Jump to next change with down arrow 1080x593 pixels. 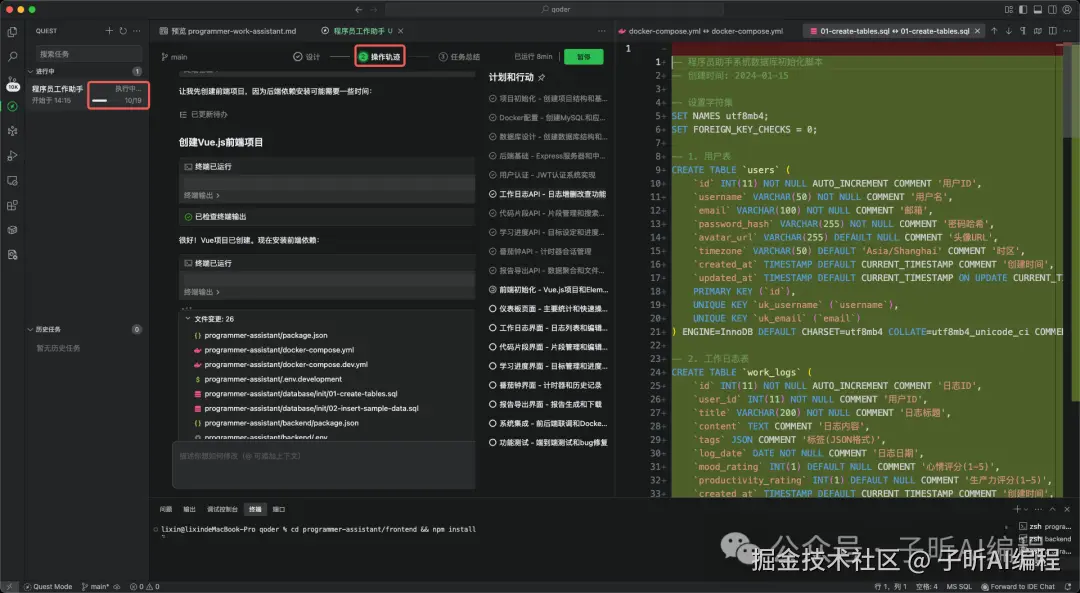1008,31
